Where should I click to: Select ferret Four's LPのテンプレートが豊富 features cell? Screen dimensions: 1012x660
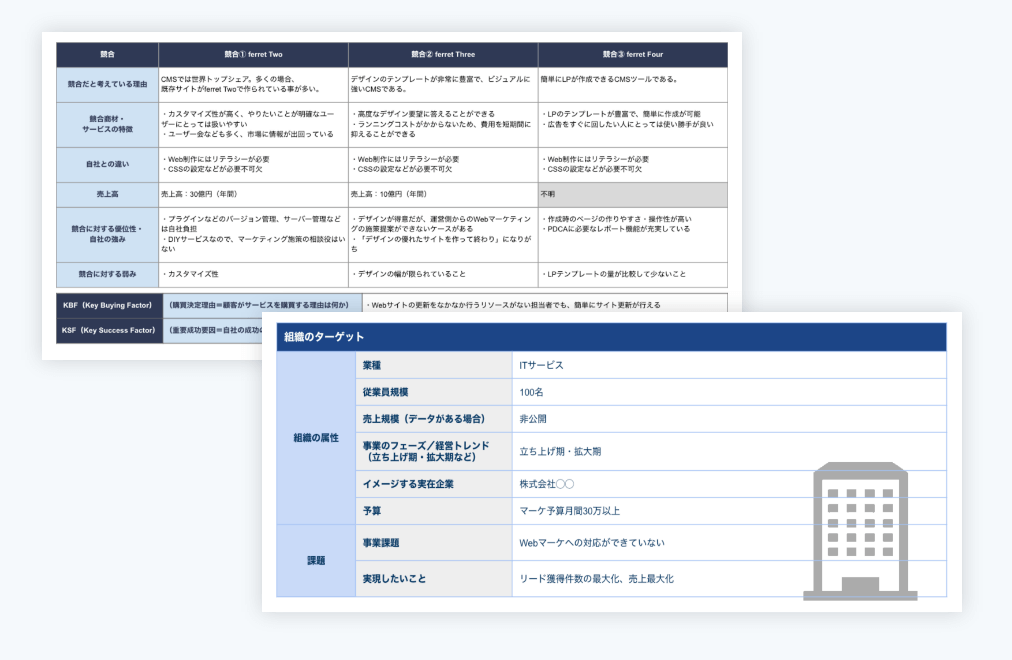click(x=632, y=125)
